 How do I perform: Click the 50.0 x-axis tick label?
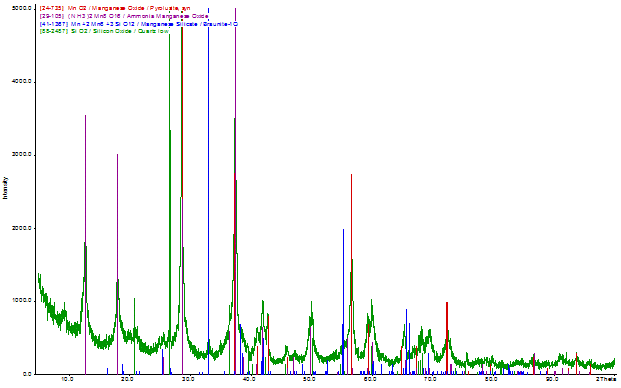click(x=309, y=380)
